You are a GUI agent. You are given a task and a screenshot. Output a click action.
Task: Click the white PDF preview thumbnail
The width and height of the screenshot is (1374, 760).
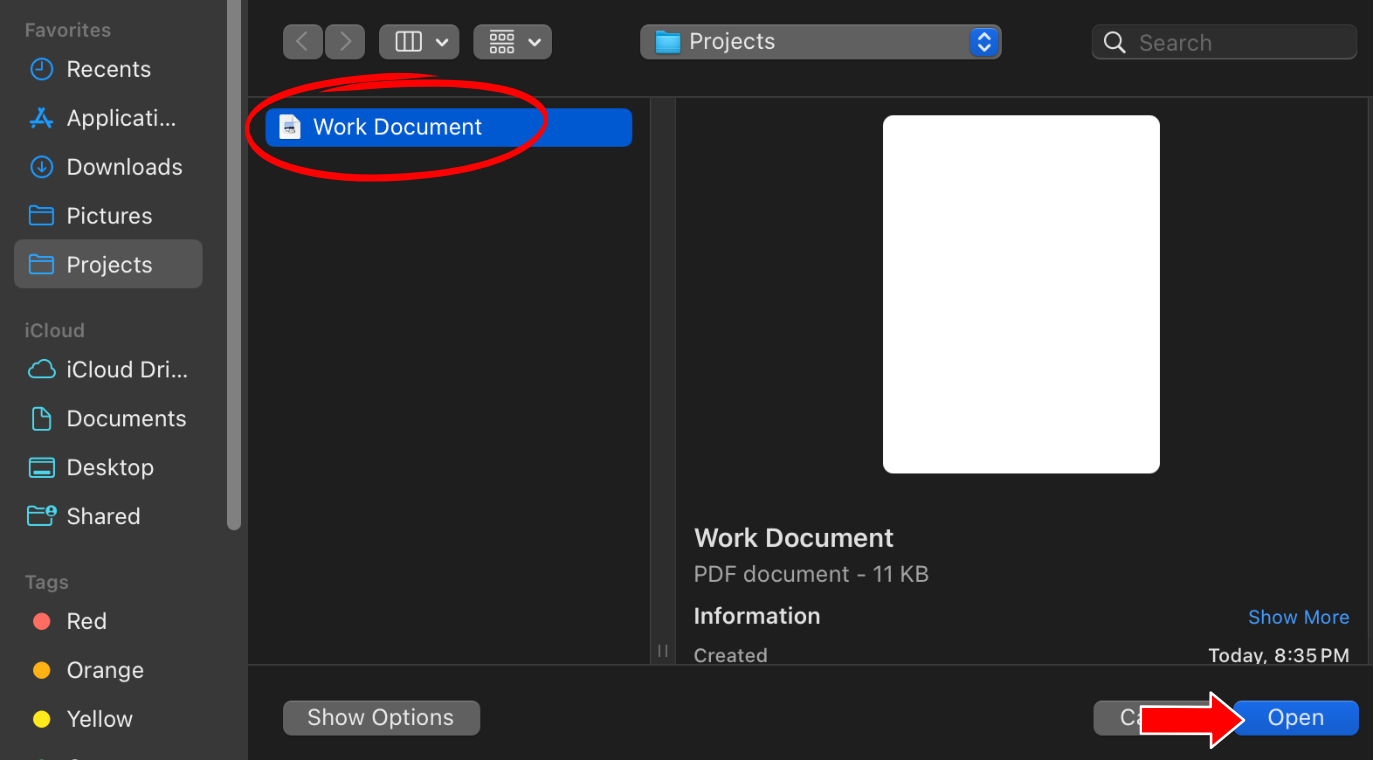[1021, 294]
